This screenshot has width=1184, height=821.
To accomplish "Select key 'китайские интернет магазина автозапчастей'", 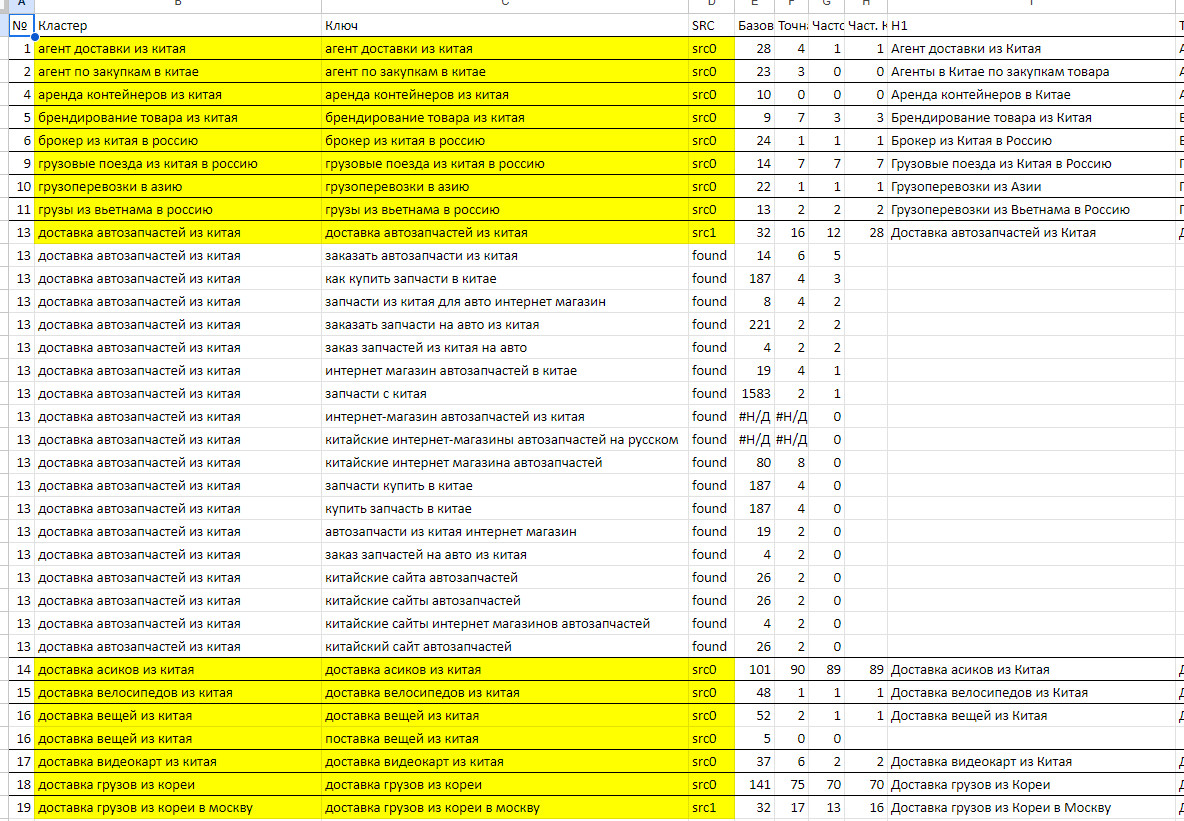I will tap(504, 463).
